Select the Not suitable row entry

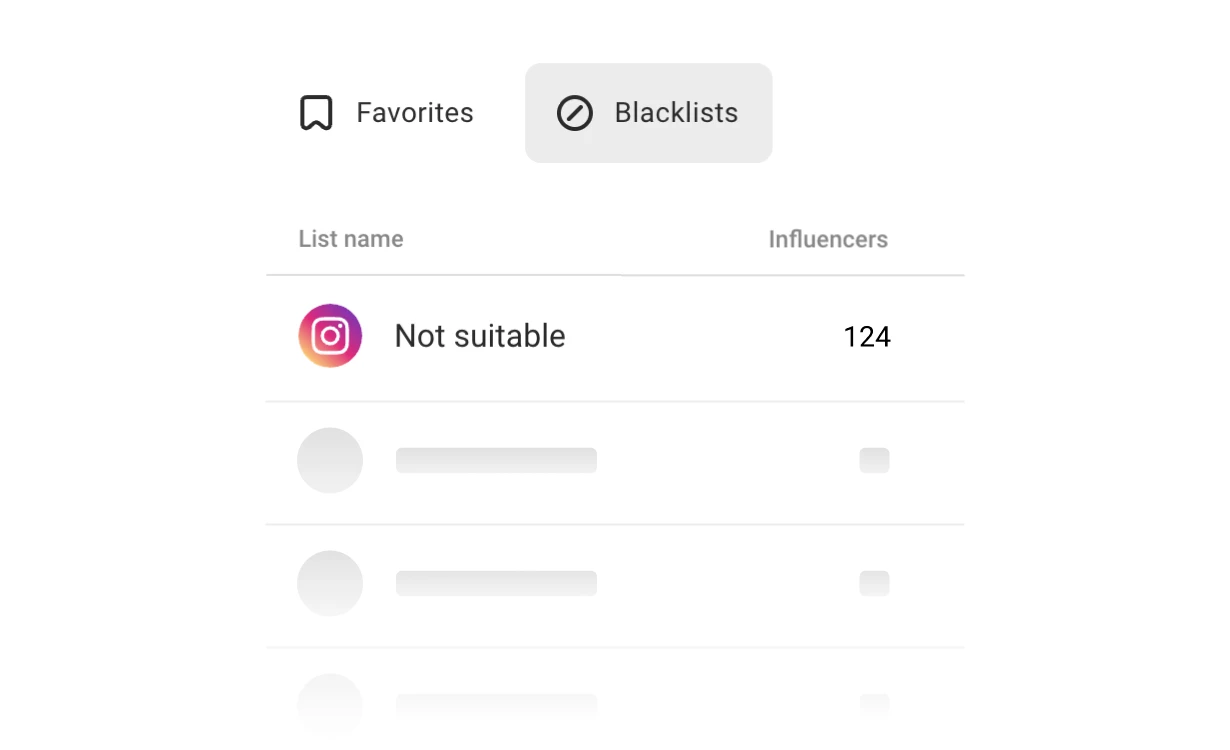(480, 336)
